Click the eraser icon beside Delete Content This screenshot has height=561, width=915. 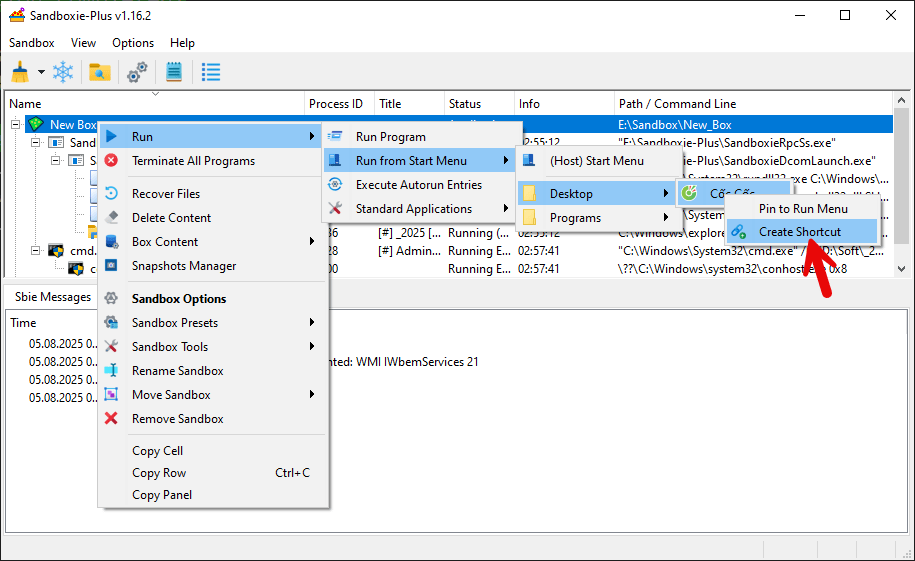pos(111,217)
